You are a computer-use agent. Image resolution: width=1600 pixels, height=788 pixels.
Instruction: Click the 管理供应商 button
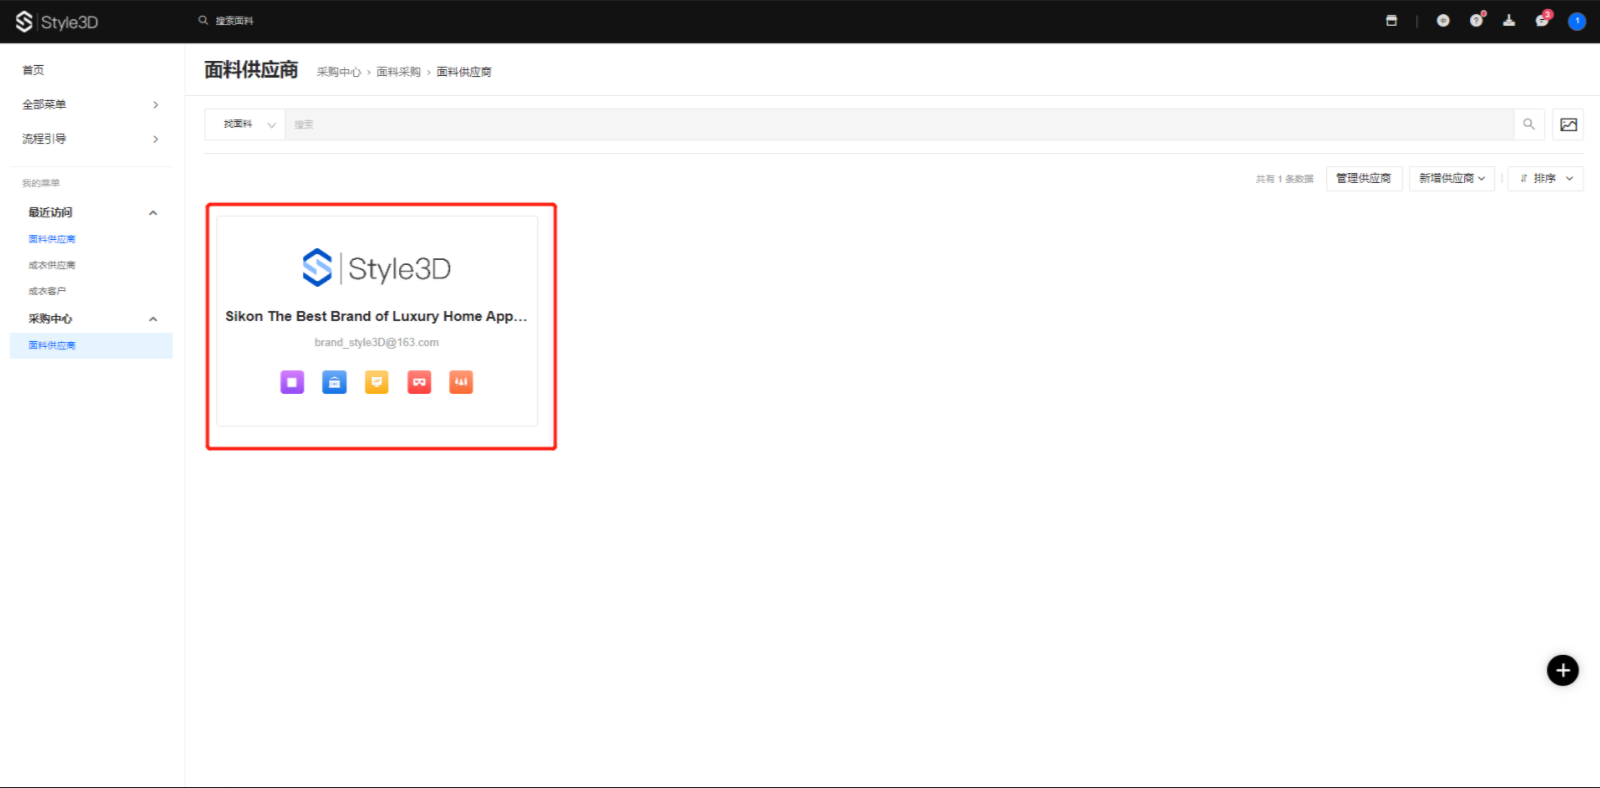1363,179
